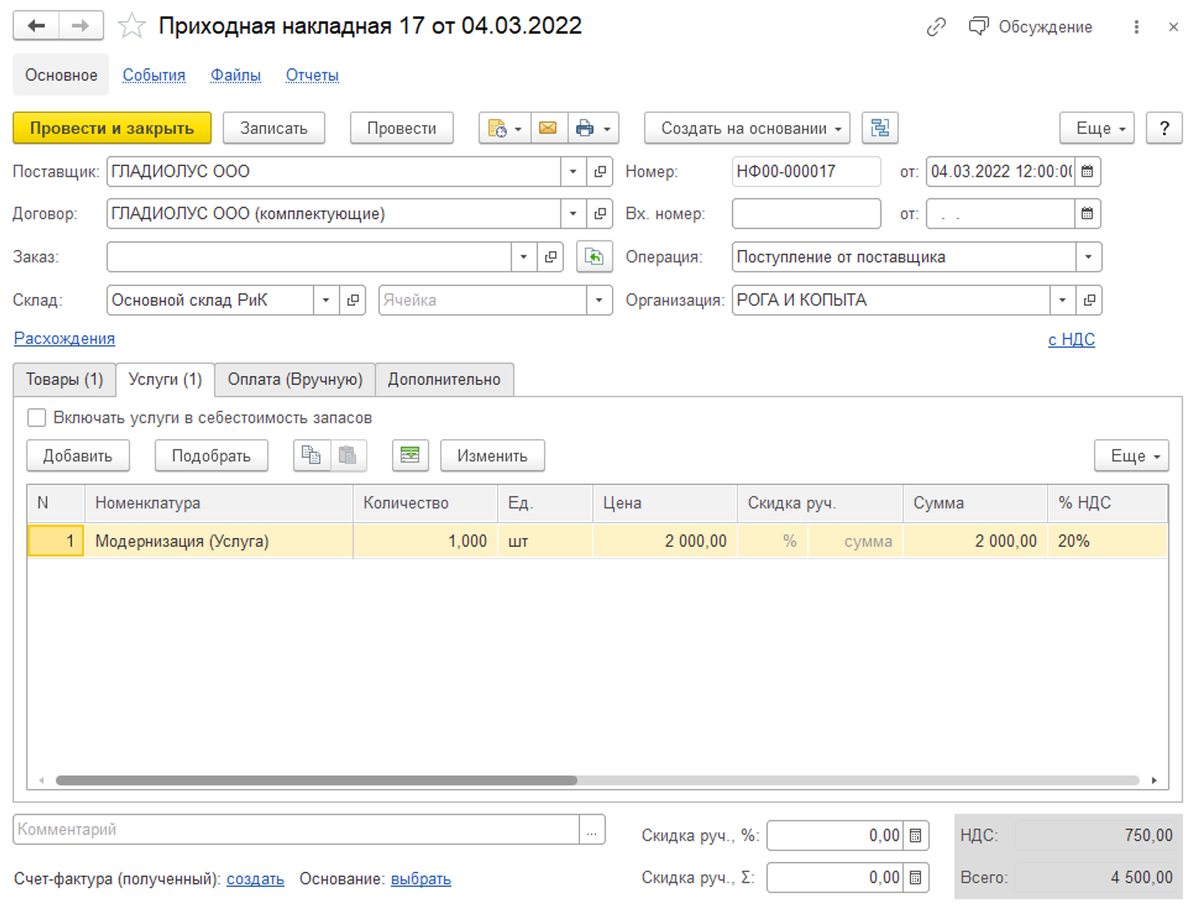Expand the Создать на основании menu
Viewport: 1200px width, 910px height.
click(x=747, y=128)
